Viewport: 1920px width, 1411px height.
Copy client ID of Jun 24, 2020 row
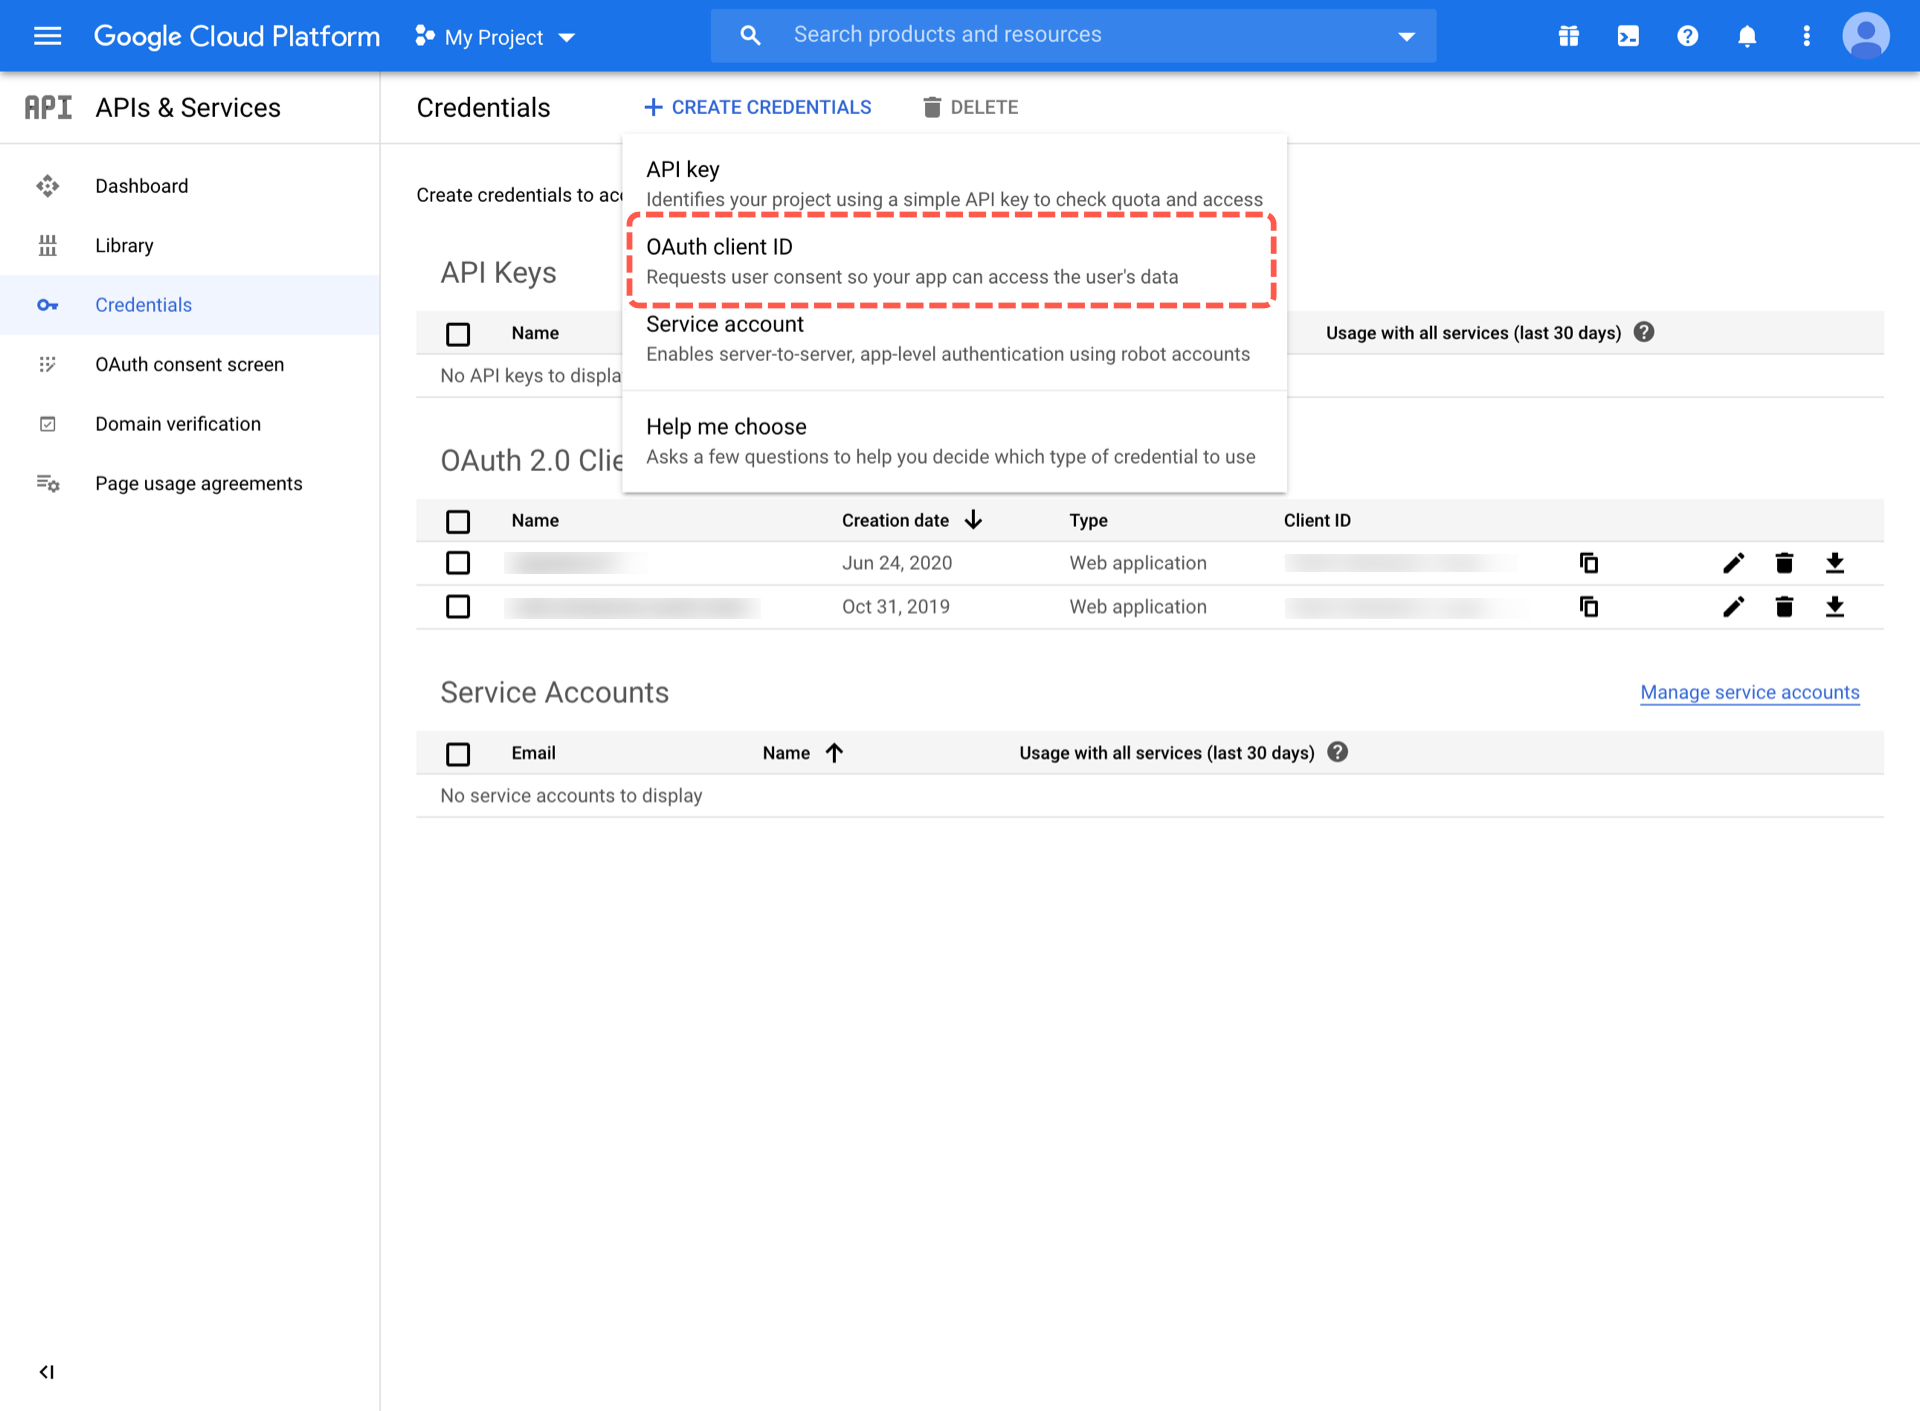tap(1588, 563)
